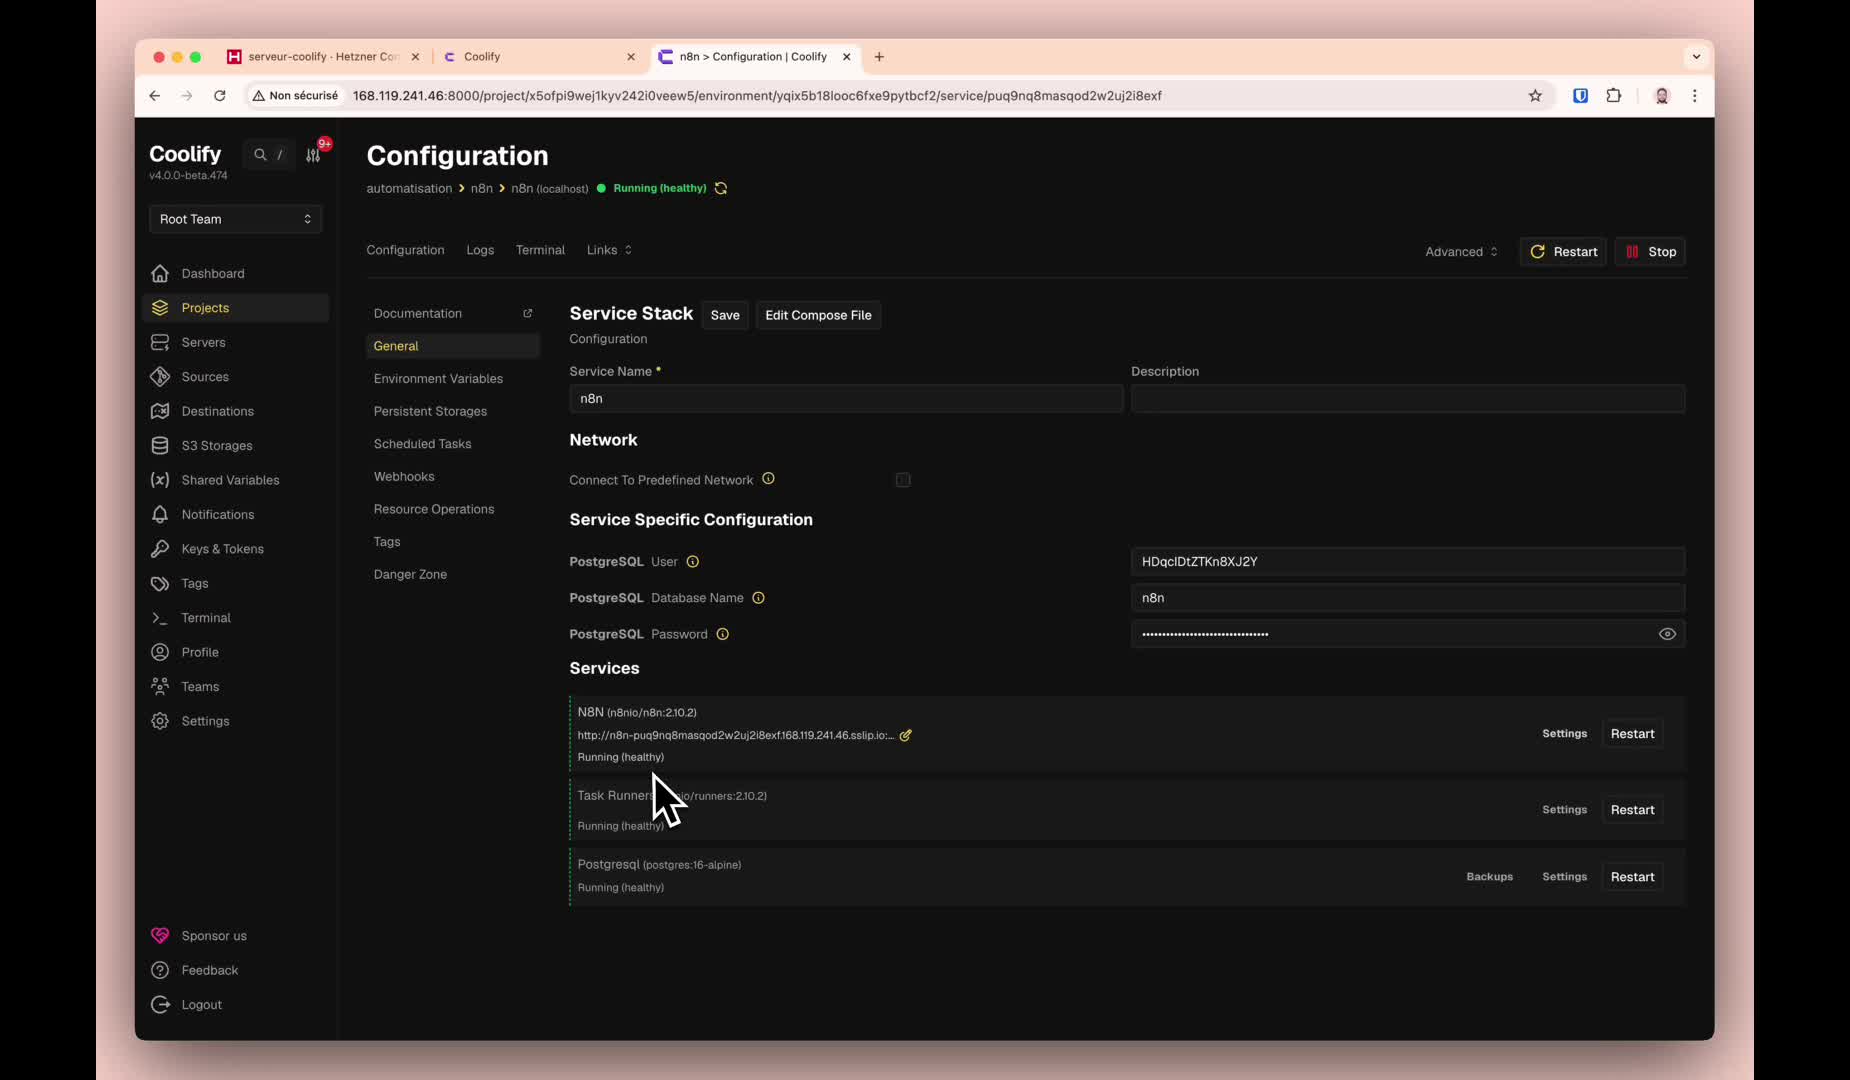Click the Service Name input field
Viewport: 1850px width, 1080px height.
pos(846,399)
